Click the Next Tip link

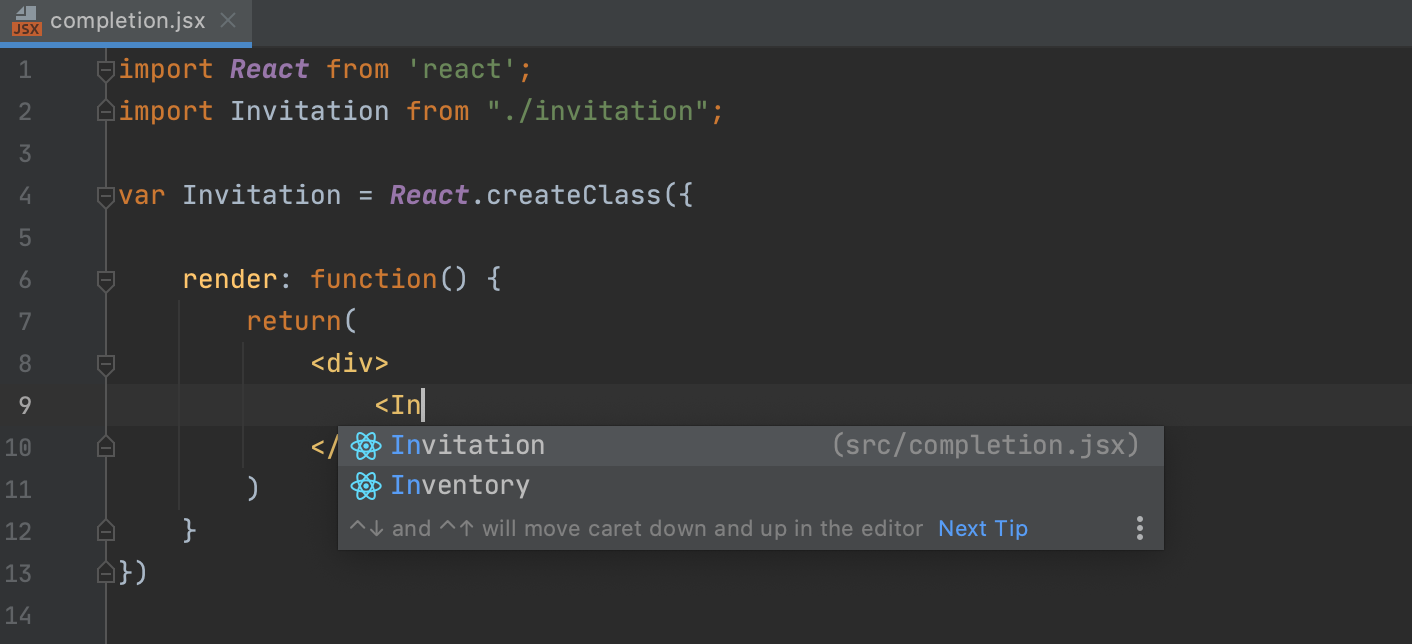click(x=982, y=528)
